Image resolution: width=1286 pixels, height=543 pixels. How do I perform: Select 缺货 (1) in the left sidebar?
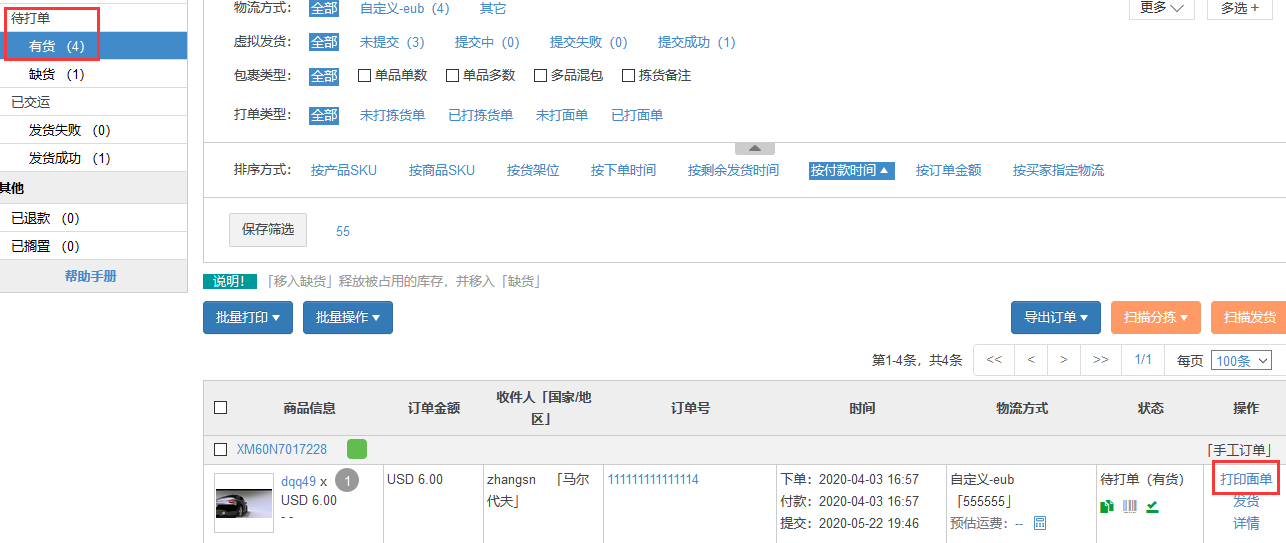tap(57, 74)
